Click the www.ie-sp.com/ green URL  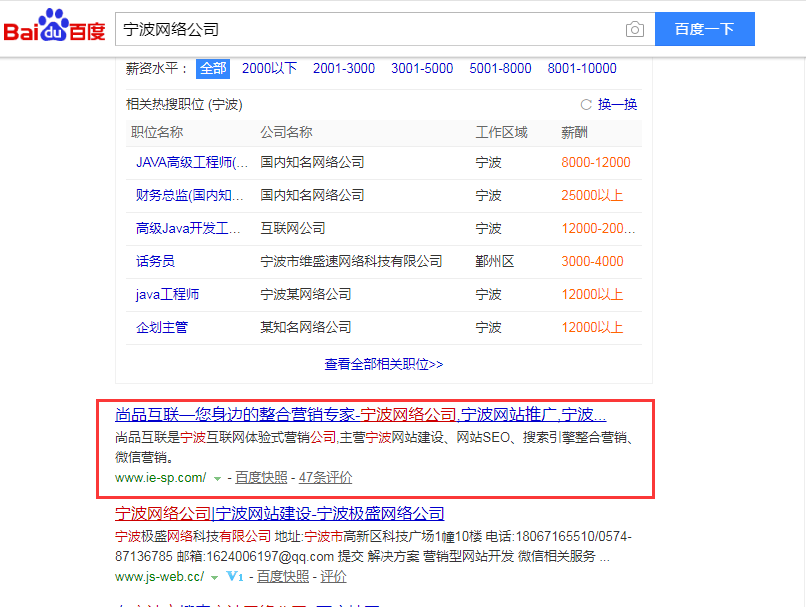coord(160,478)
